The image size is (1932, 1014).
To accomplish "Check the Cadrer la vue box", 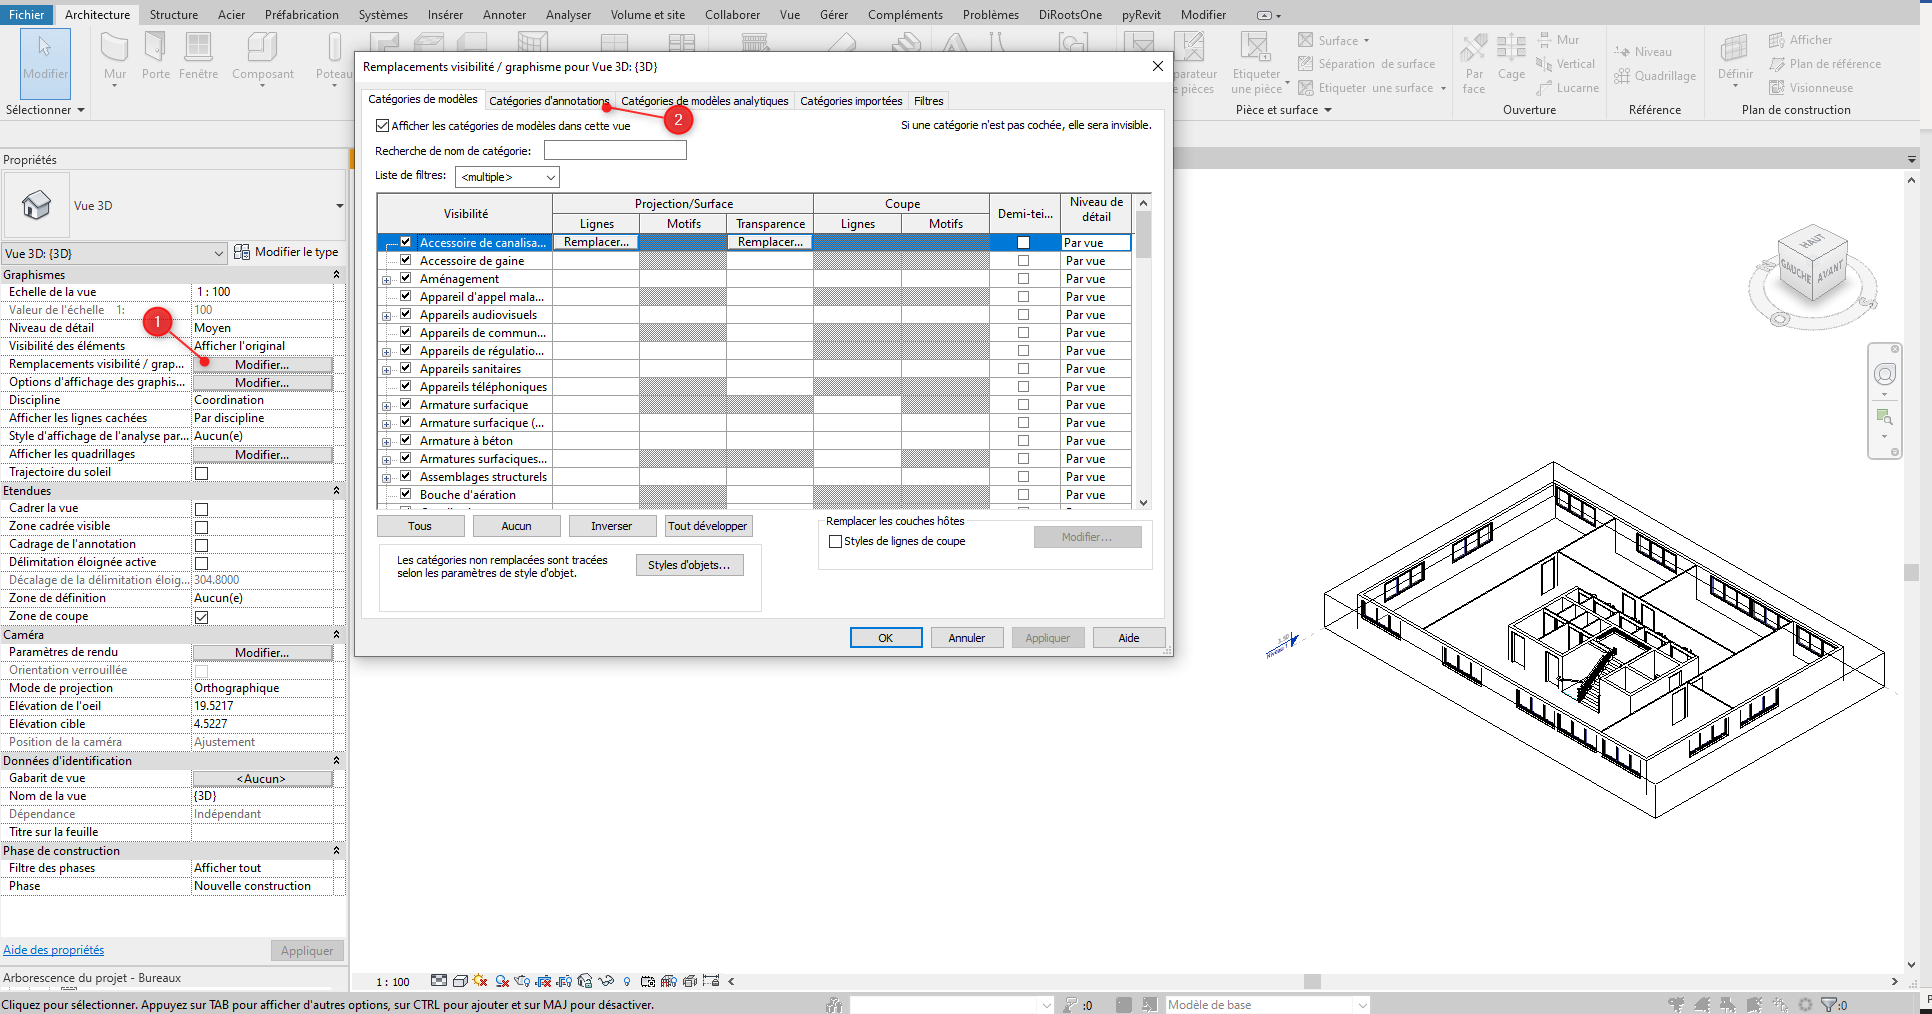I will click(x=201, y=509).
